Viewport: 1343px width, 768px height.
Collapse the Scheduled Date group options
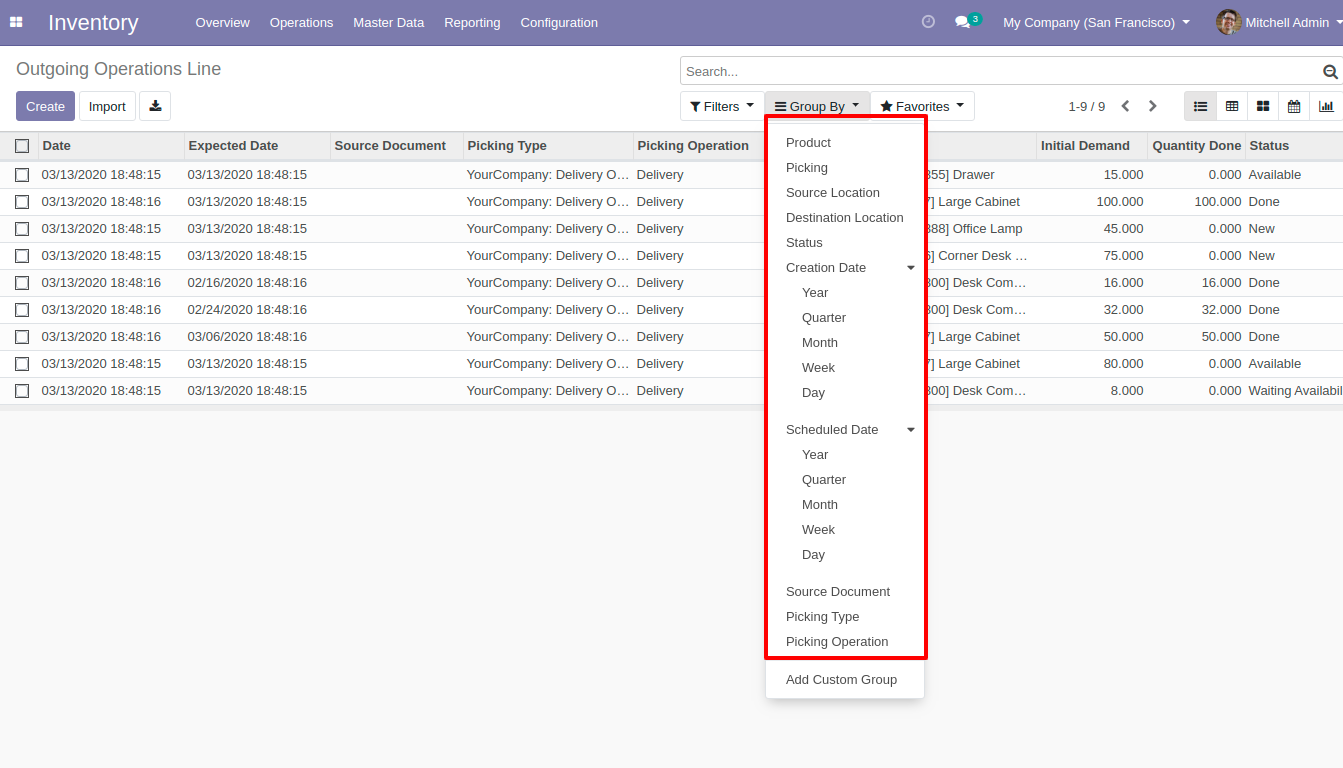845,430
